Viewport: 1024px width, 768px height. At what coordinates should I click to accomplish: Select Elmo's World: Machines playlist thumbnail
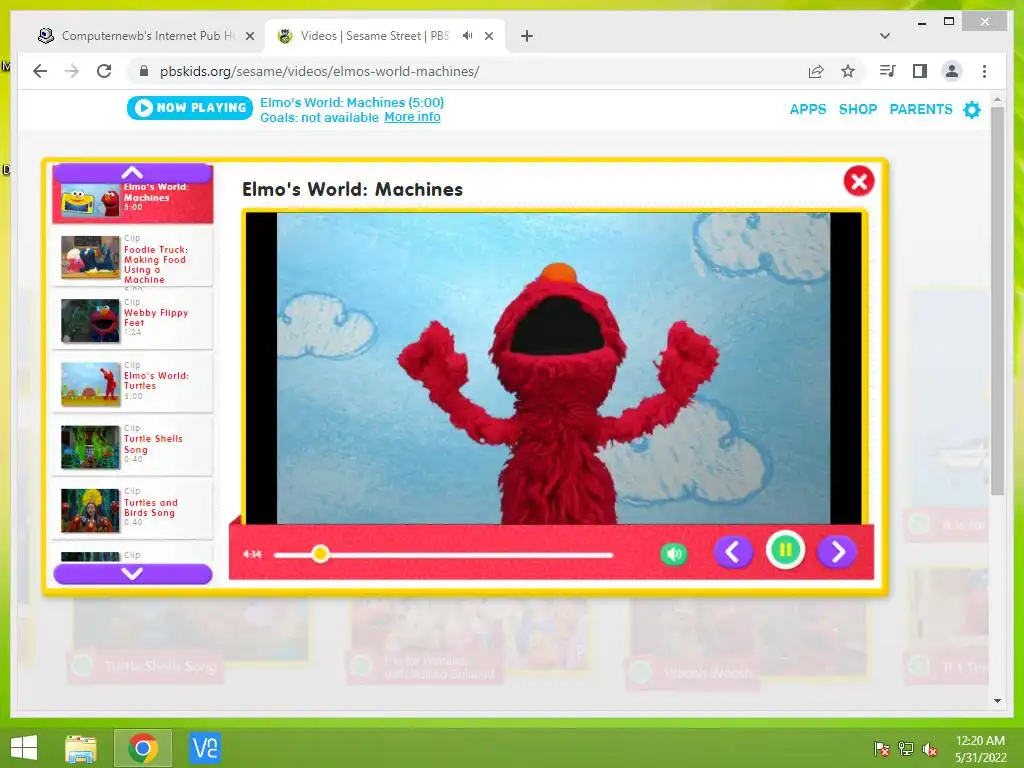coord(90,200)
